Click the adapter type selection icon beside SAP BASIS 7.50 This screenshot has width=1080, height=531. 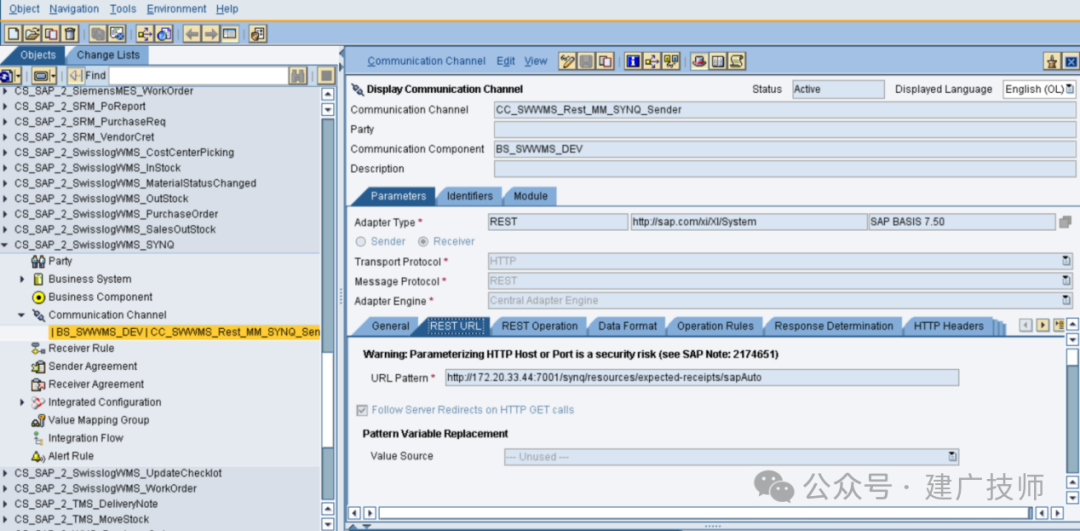click(x=1065, y=222)
